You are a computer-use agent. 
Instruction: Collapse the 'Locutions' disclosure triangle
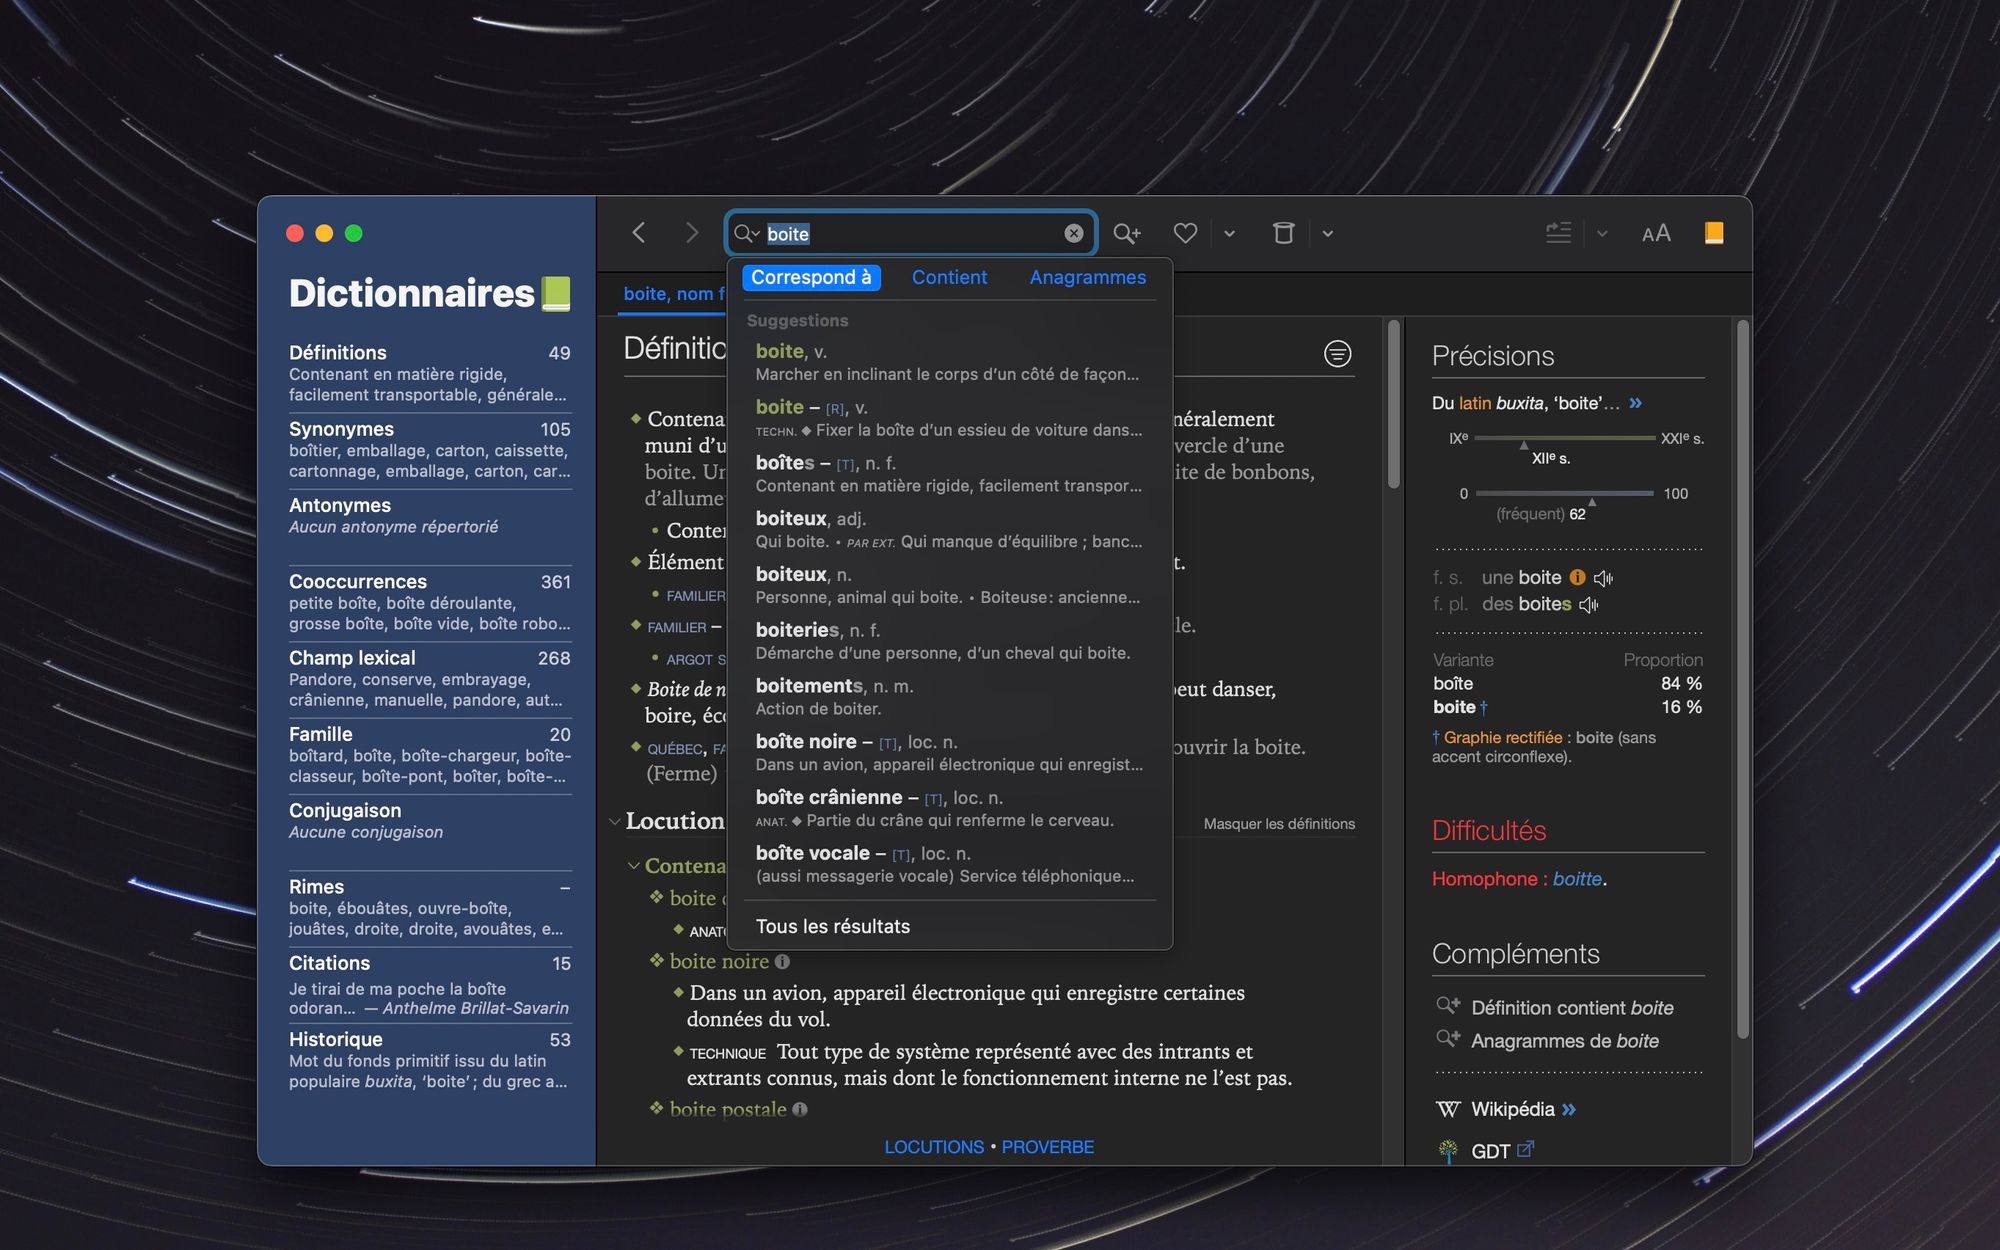point(614,820)
